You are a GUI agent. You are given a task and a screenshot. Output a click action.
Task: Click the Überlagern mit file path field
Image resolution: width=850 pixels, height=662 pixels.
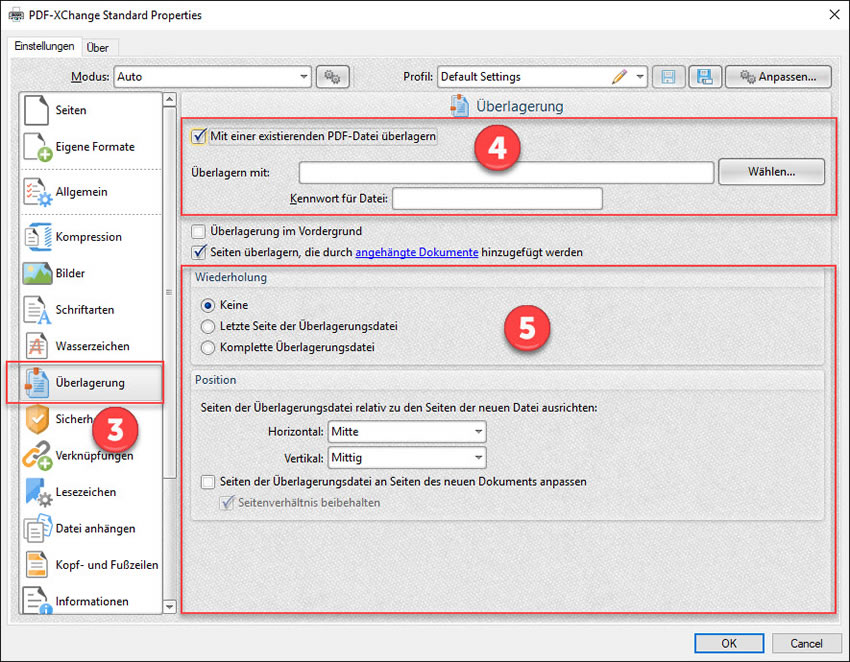[506, 173]
